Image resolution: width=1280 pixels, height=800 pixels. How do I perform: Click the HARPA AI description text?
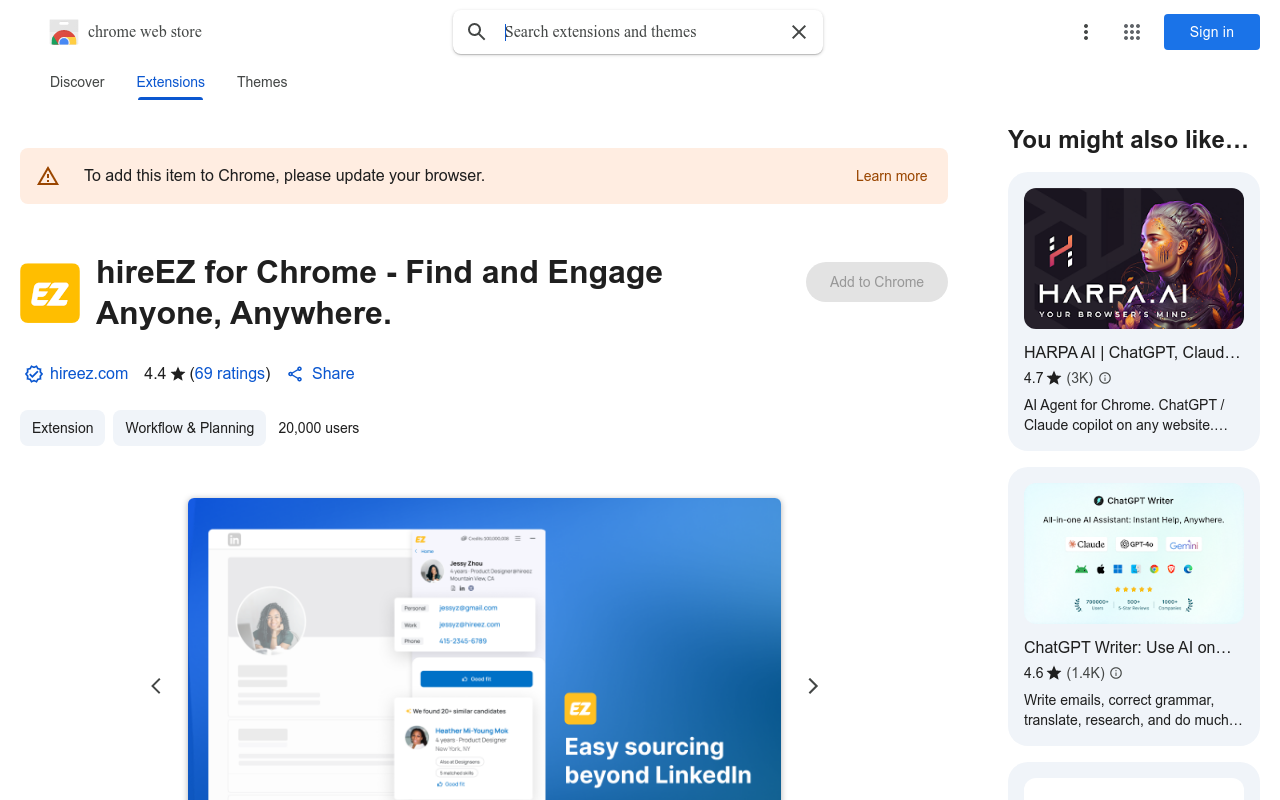1126,415
